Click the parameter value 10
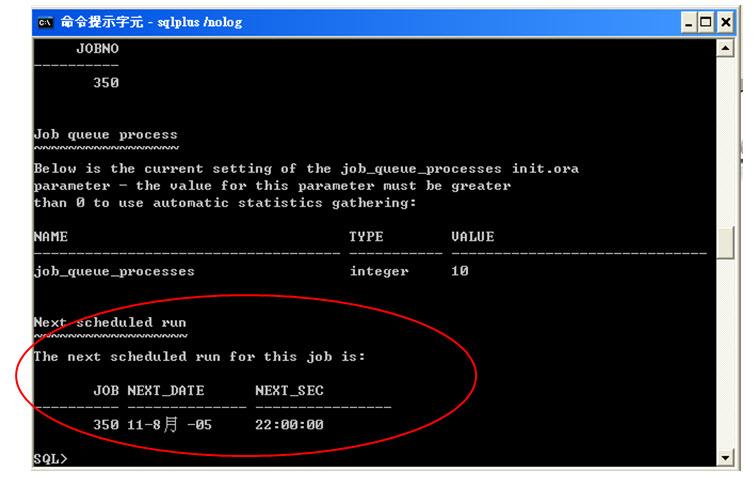Viewport: 753px width, 480px height. [460, 271]
